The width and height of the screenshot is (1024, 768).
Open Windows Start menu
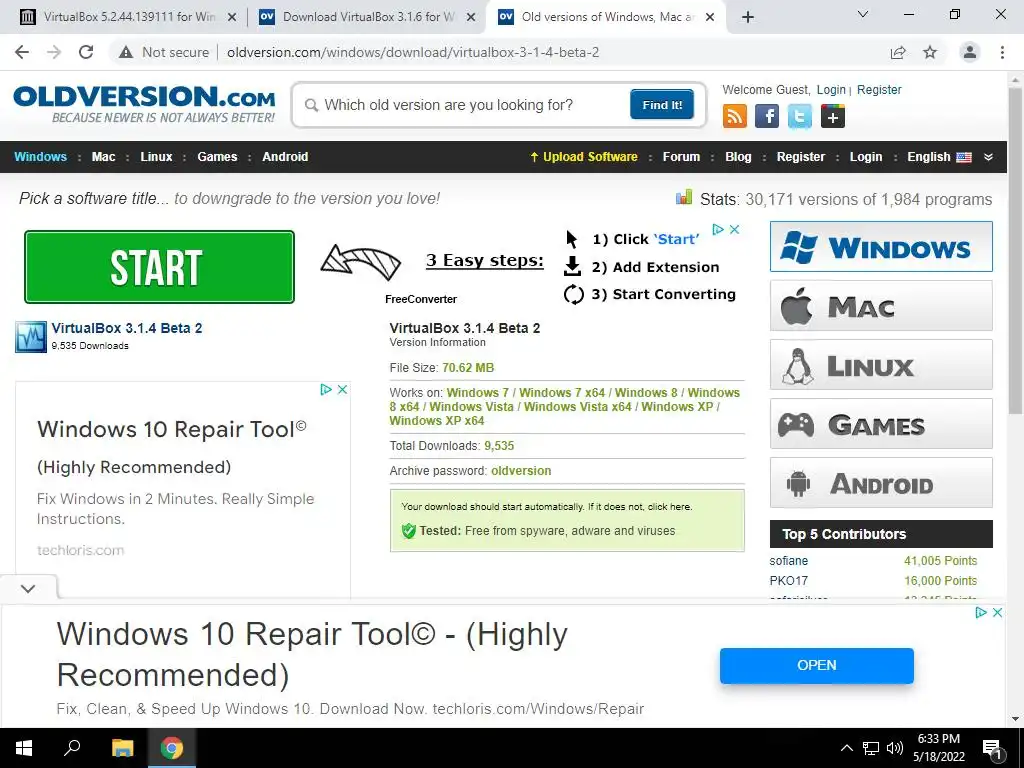(24, 748)
